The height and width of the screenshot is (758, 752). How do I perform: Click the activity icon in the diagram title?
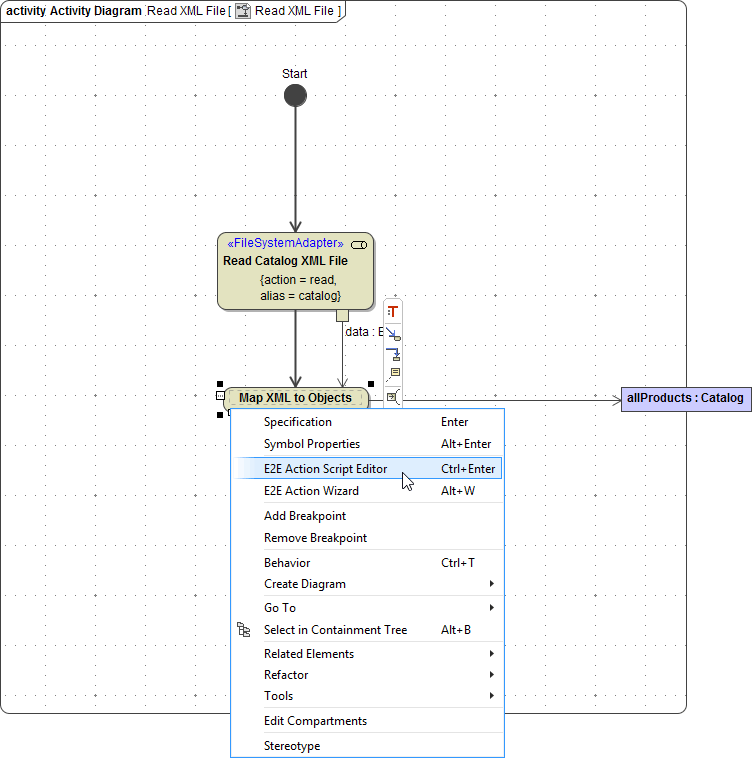tap(242, 11)
